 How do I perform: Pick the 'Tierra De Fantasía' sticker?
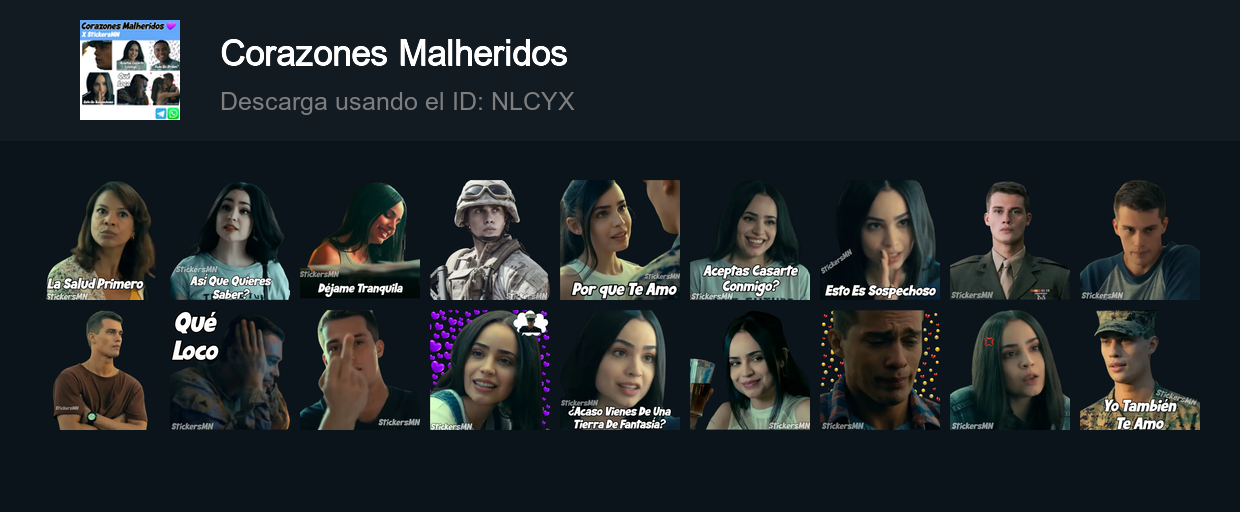[x=620, y=370]
